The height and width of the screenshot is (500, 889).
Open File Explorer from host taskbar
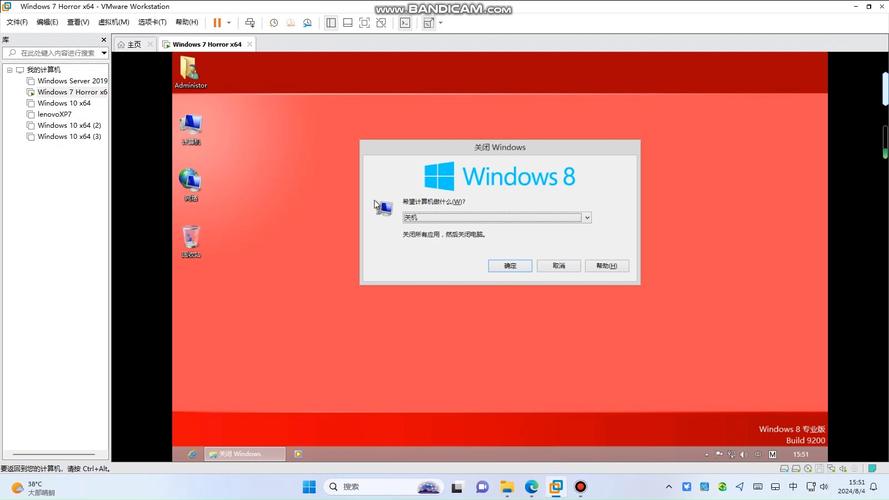click(507, 486)
